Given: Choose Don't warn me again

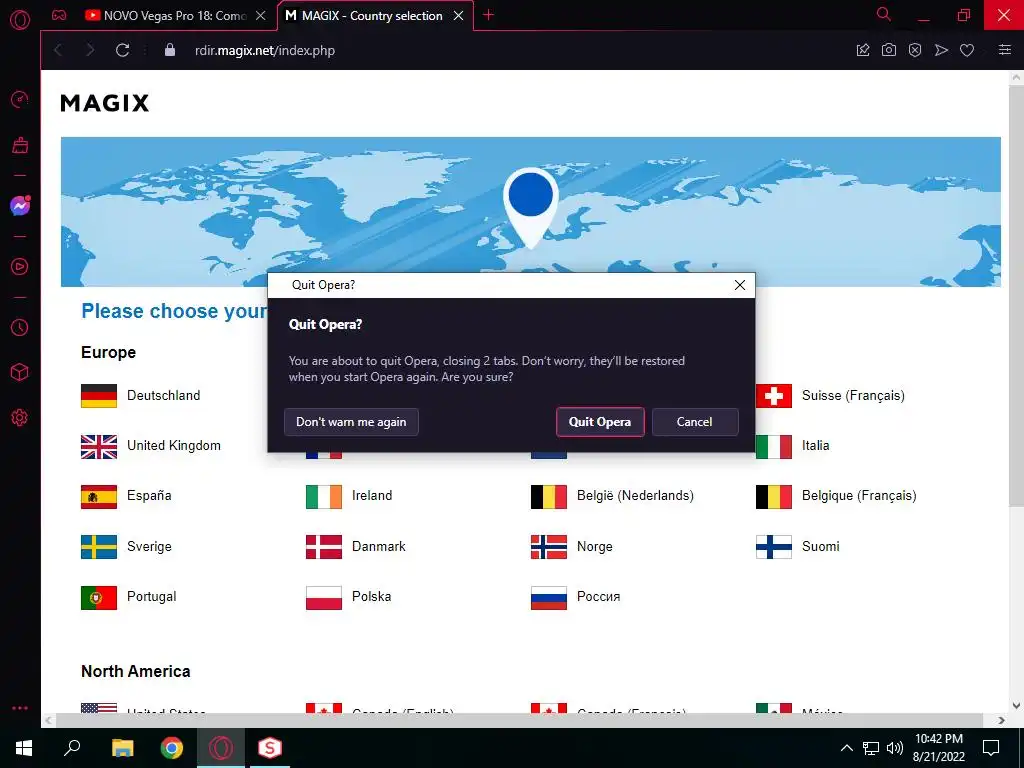Looking at the screenshot, I should tap(351, 422).
